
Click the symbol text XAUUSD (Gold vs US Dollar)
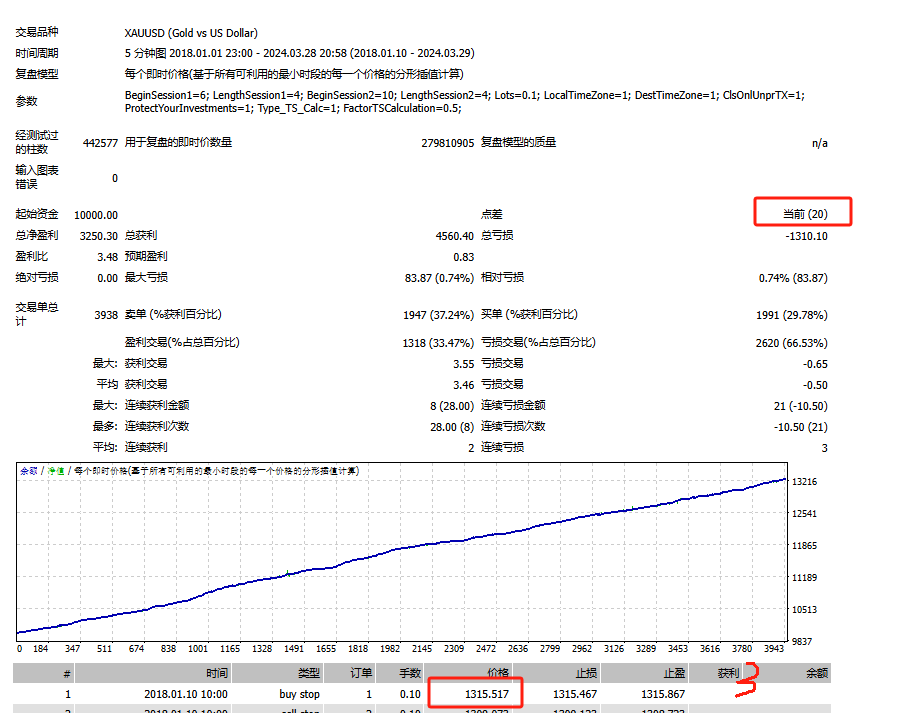(x=191, y=33)
